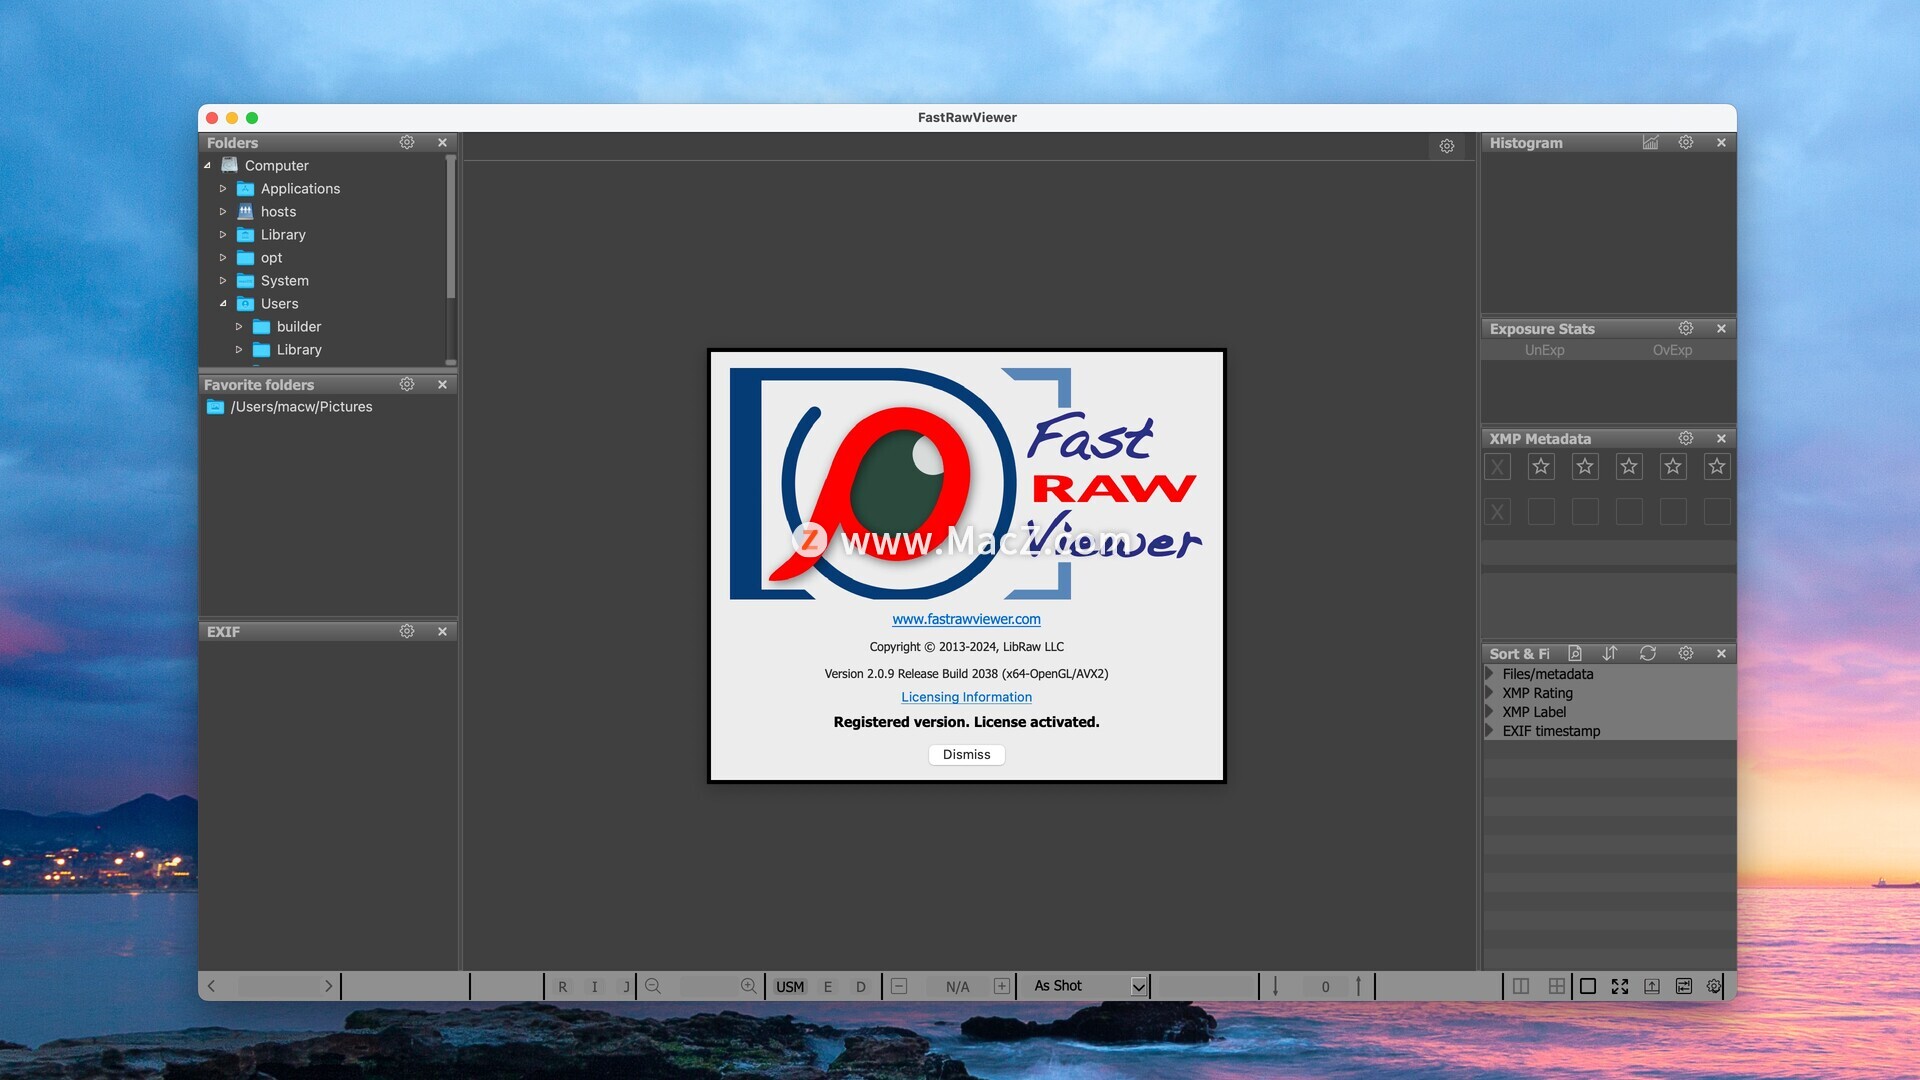Clear XMP rating with X beside stars
Screen dimensions: 1920x1080
coord(1497,466)
